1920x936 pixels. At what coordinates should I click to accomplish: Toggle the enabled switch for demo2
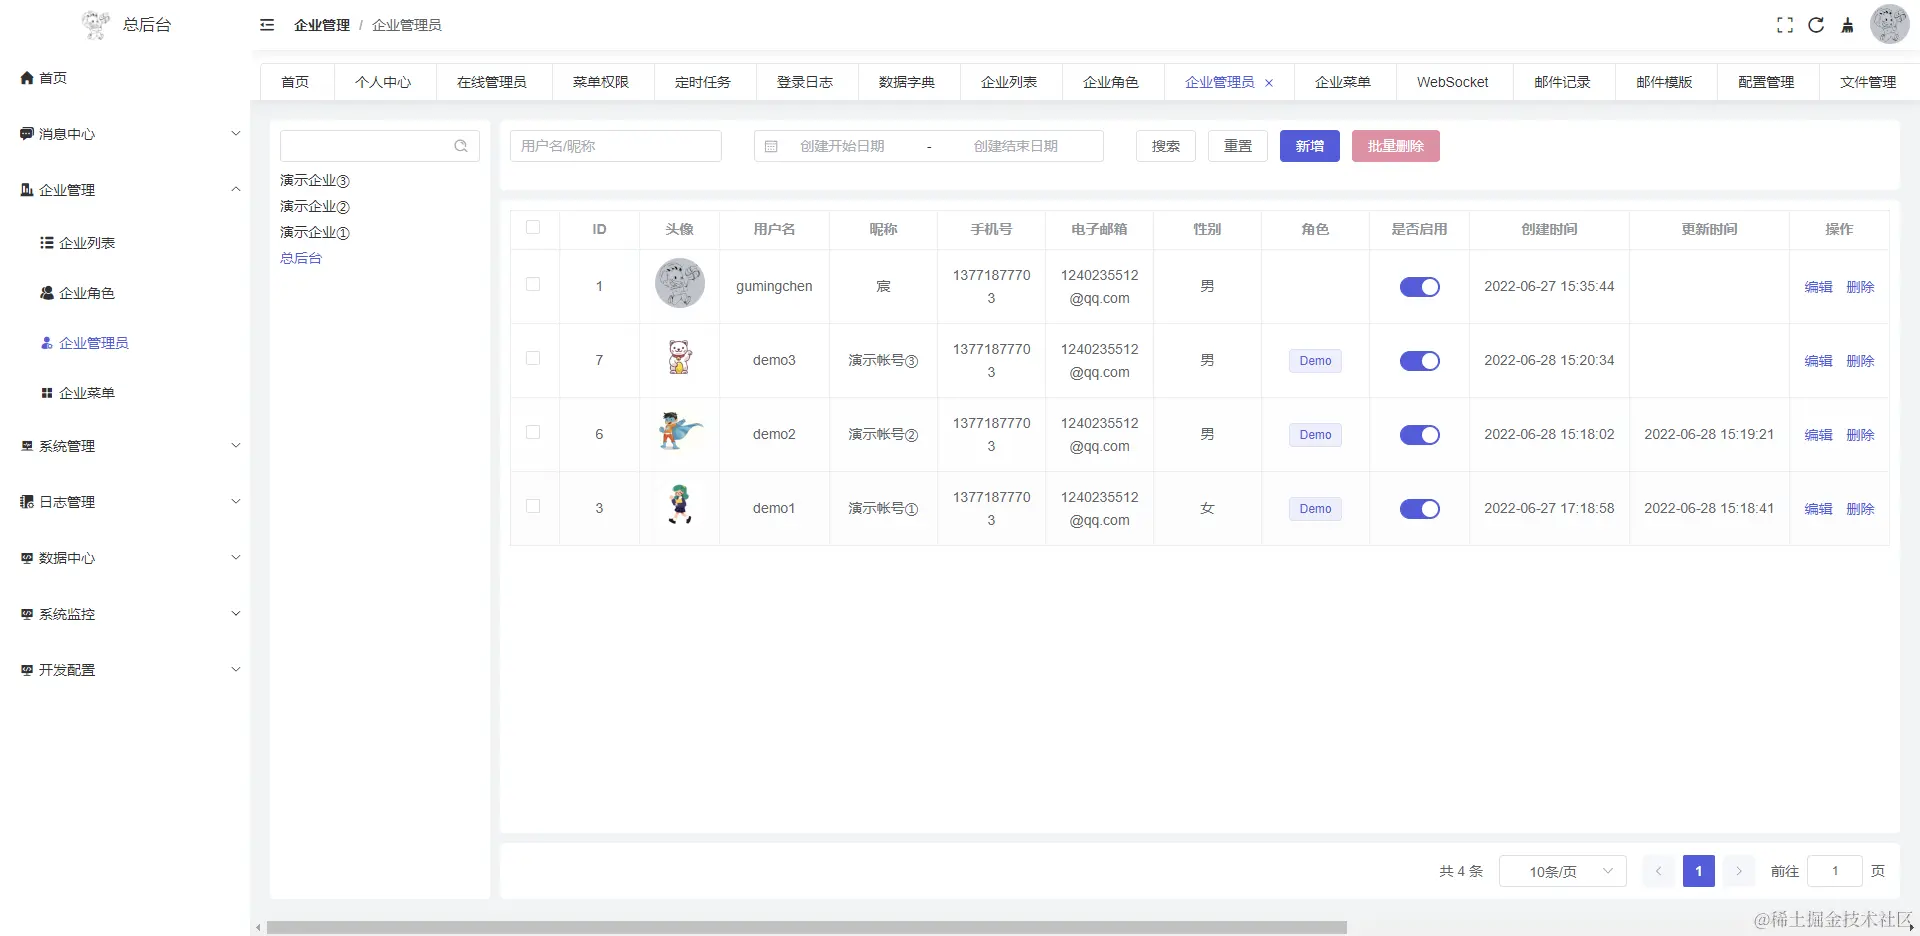click(1419, 435)
